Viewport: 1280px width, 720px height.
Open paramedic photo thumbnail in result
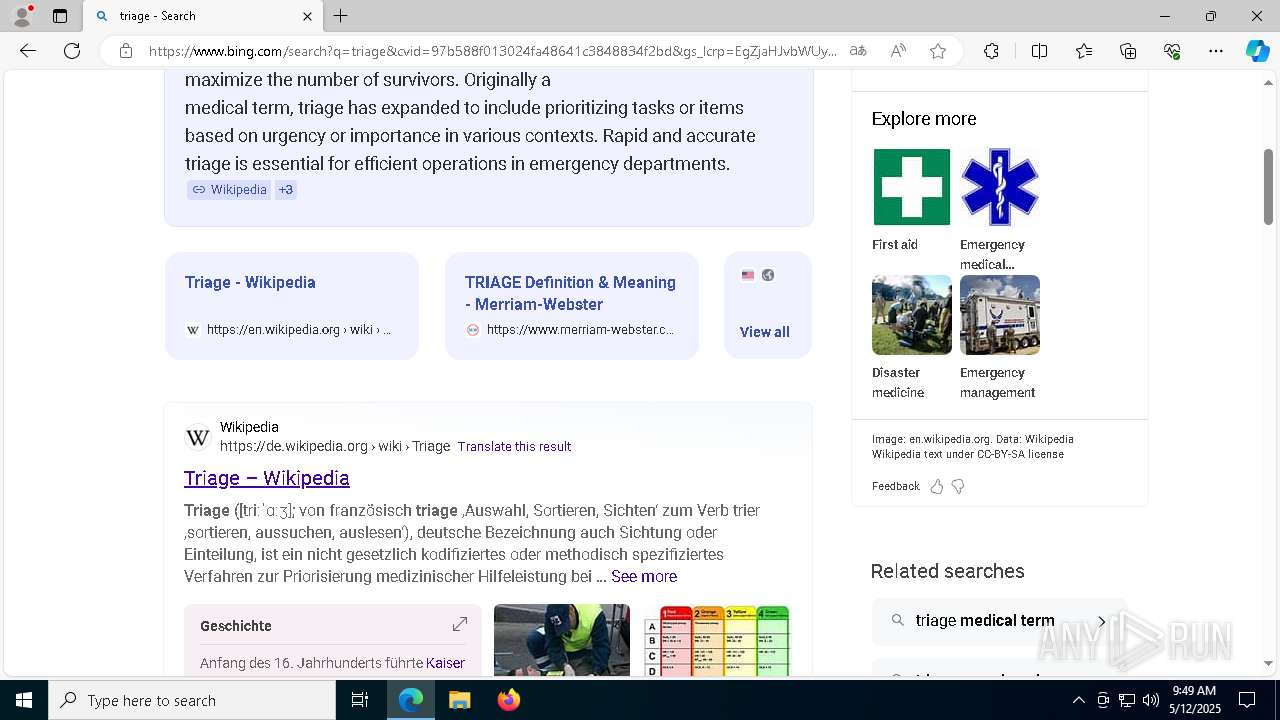(x=562, y=640)
